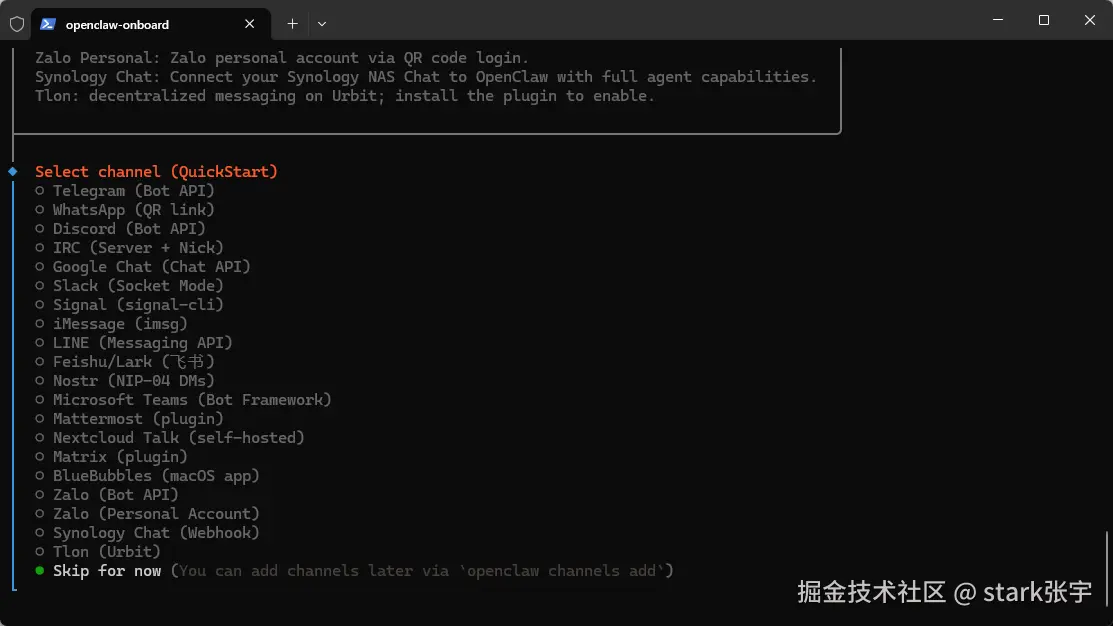Viewport: 1113px width, 626px height.
Task: Click the PowerShell icon on openclaw-onboard tab
Action: tap(48, 24)
